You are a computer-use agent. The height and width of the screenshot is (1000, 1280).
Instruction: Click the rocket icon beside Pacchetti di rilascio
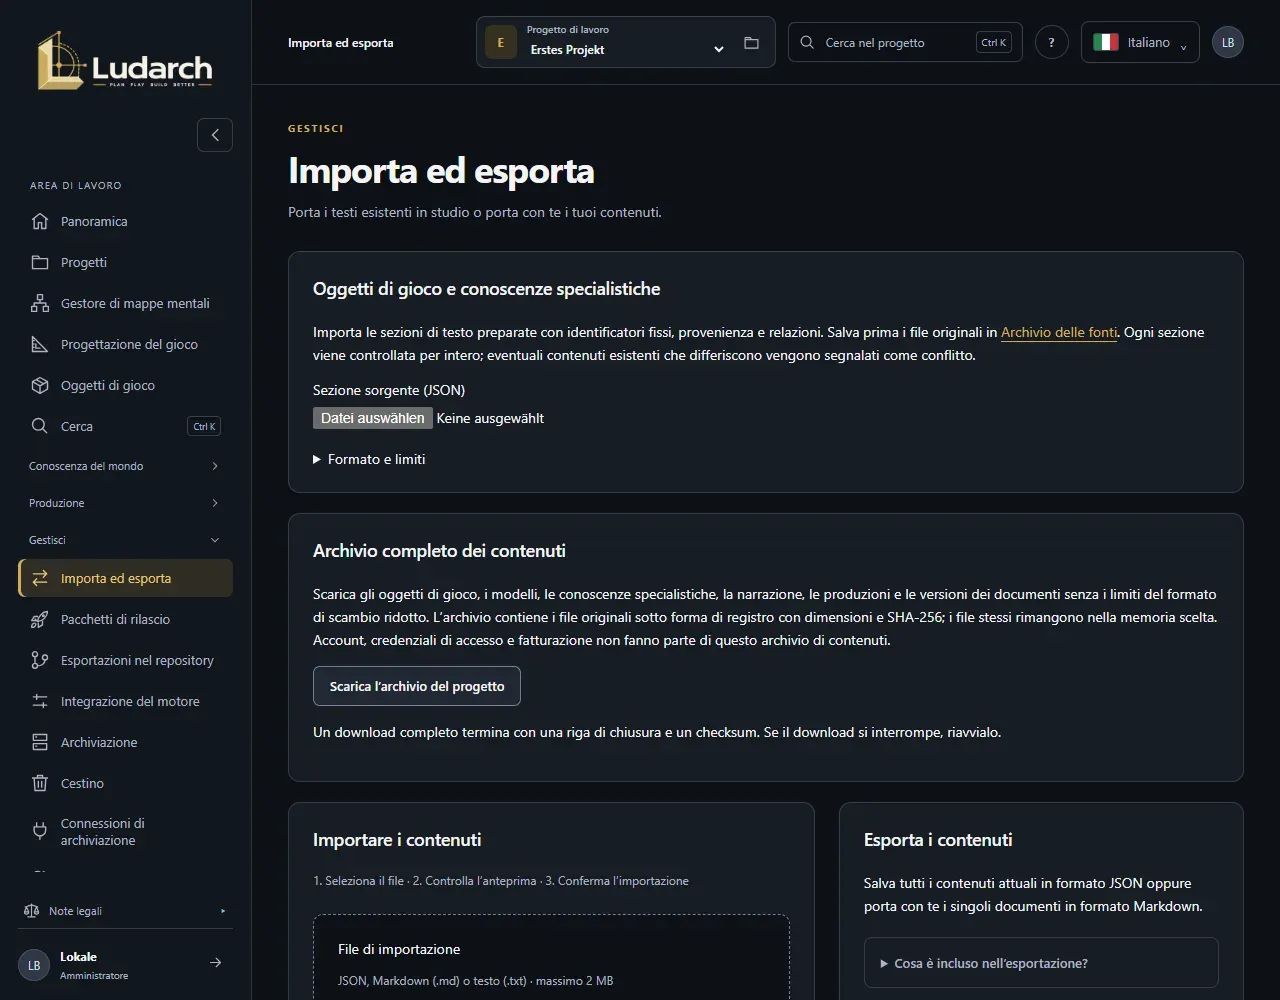coord(40,619)
